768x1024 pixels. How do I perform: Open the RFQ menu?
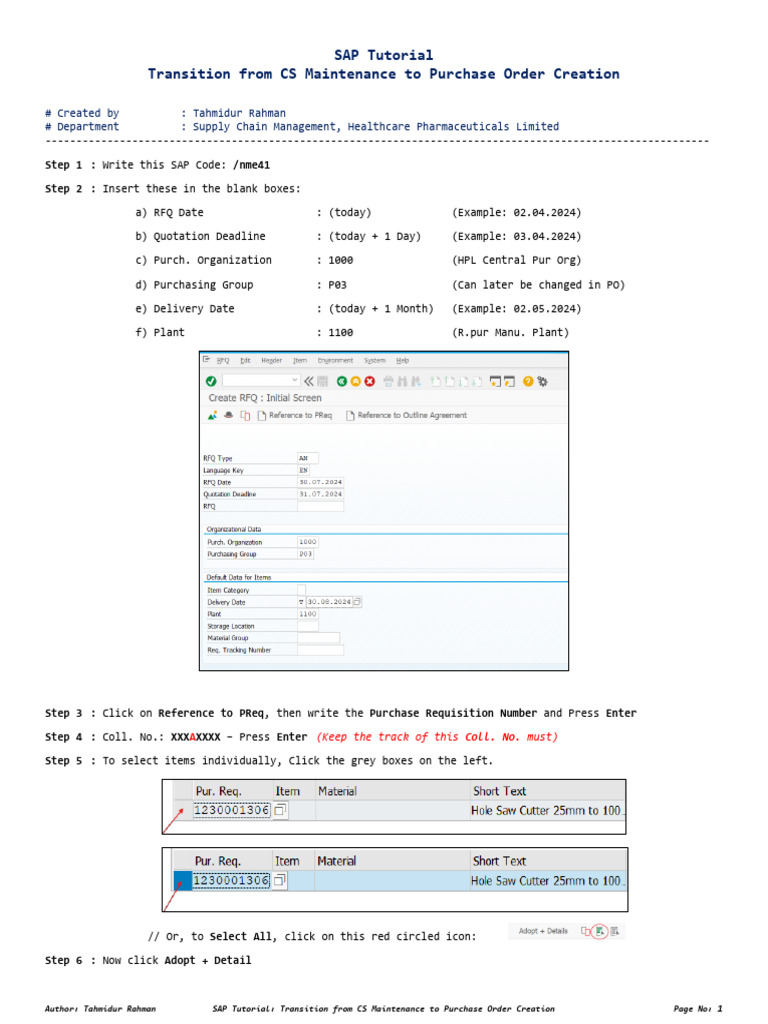click(x=223, y=360)
